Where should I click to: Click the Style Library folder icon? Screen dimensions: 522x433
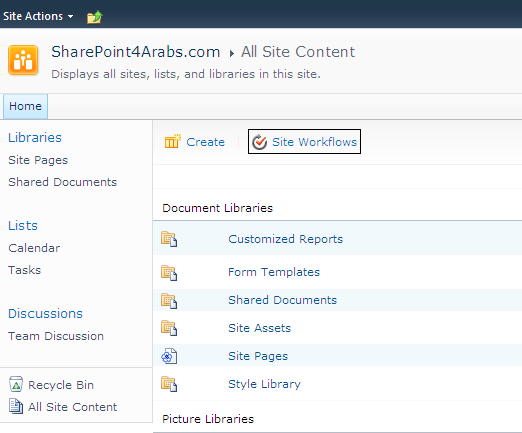[x=169, y=384]
